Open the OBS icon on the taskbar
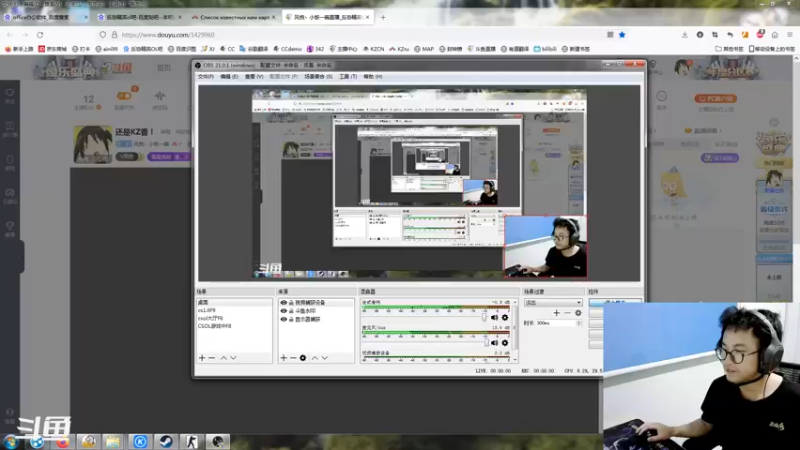 click(x=218, y=441)
